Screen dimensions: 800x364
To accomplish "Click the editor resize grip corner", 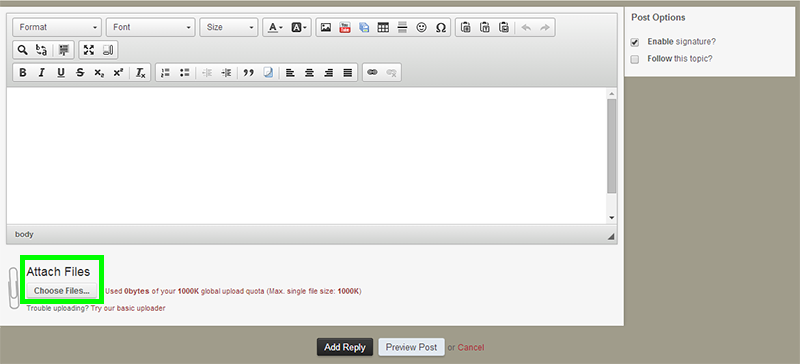I will click(x=611, y=236).
